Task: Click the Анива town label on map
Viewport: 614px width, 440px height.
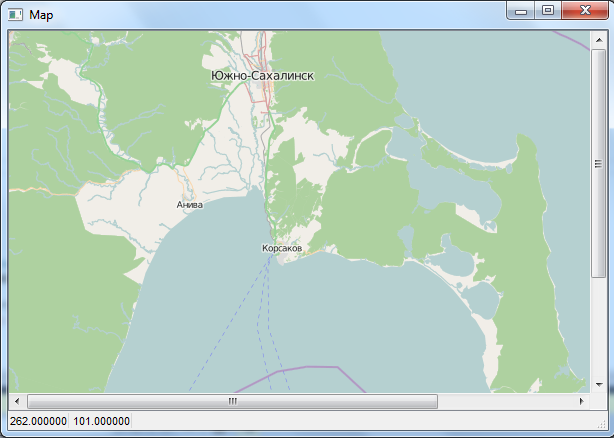Action: click(189, 205)
